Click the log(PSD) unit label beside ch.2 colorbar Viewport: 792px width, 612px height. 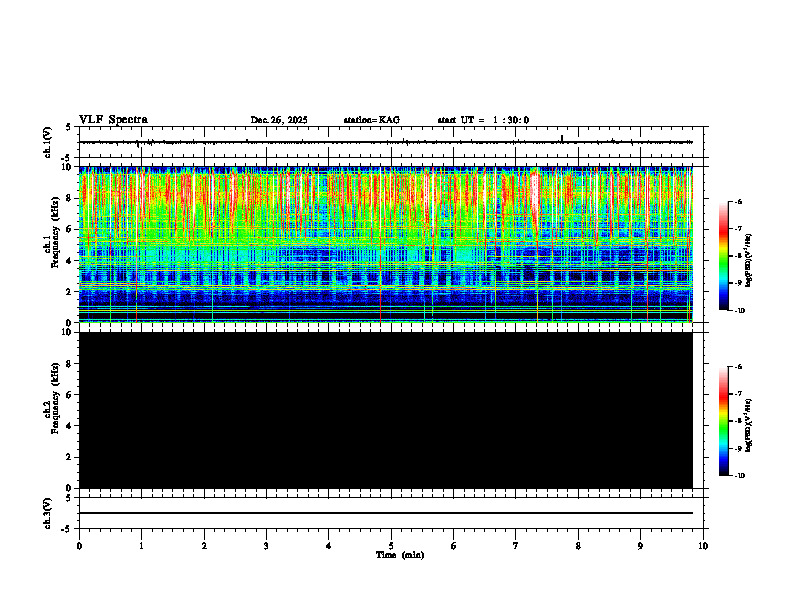click(749, 425)
